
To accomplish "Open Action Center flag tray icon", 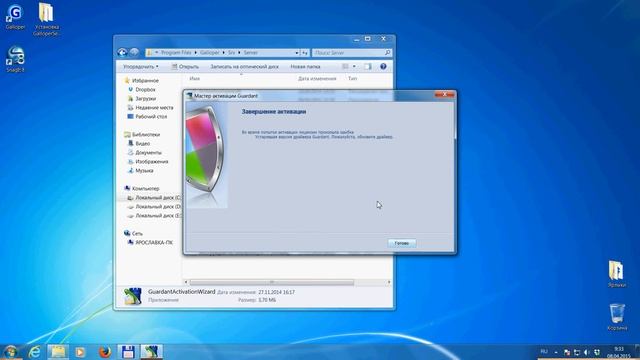I will [x=567, y=352].
